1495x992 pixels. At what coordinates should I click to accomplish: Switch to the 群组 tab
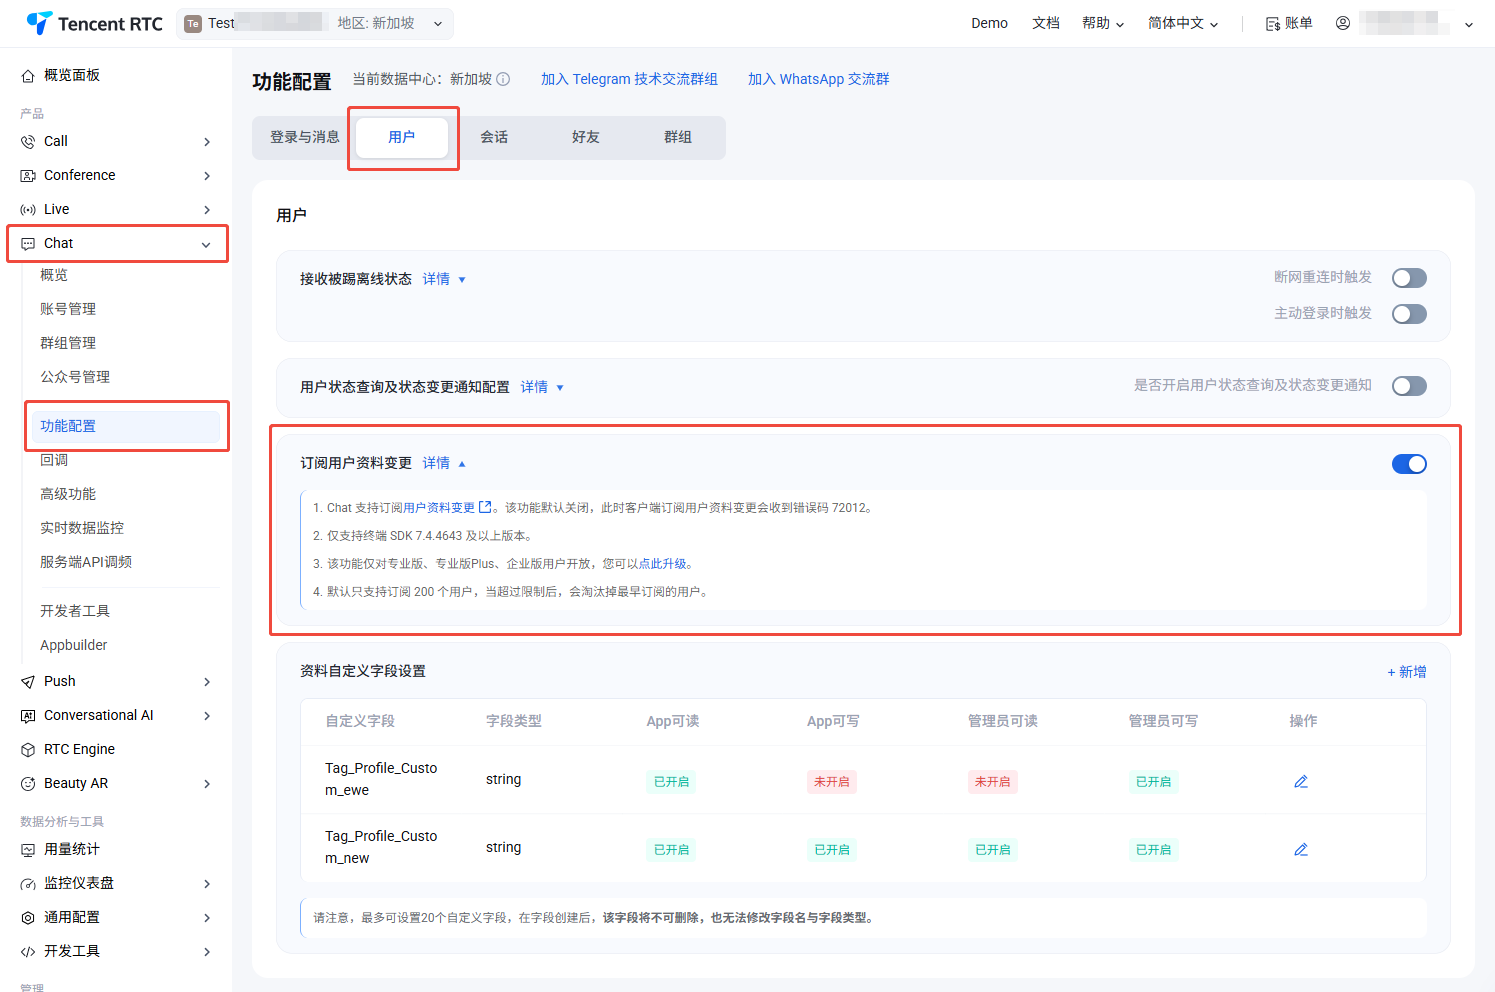coord(678,137)
